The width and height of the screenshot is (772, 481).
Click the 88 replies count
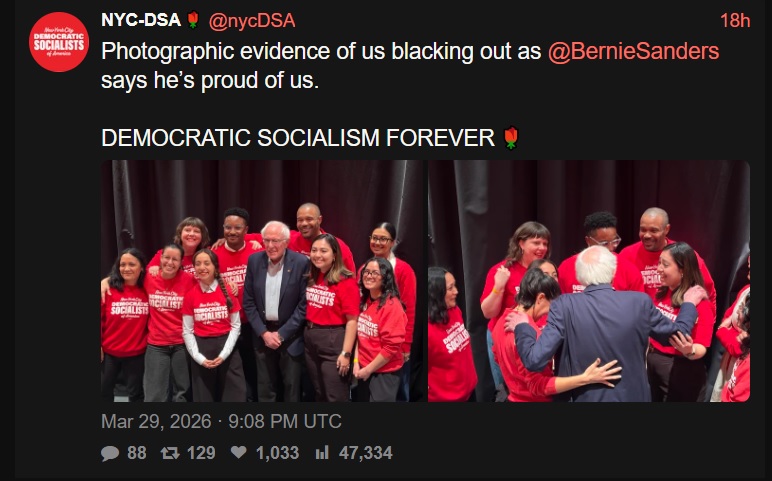tap(136, 453)
